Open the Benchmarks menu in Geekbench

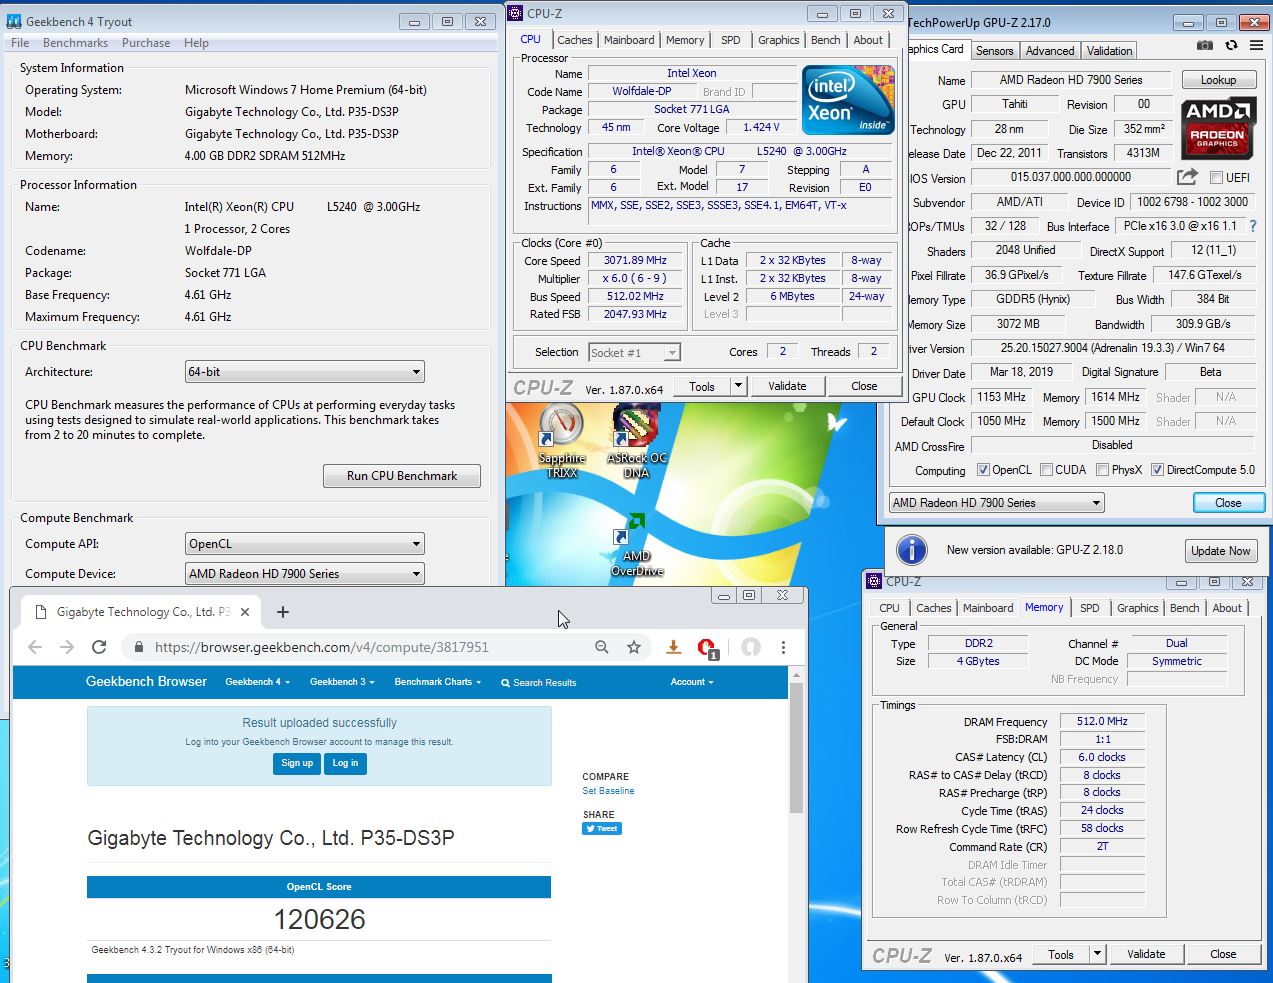click(75, 43)
